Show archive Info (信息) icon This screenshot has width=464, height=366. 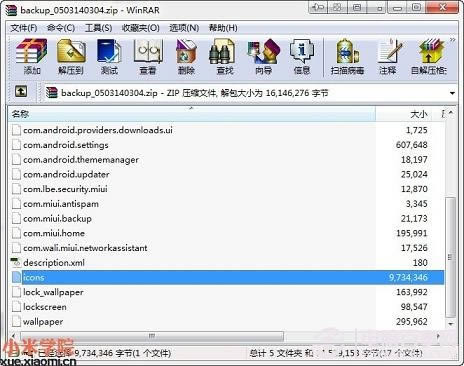(x=302, y=56)
